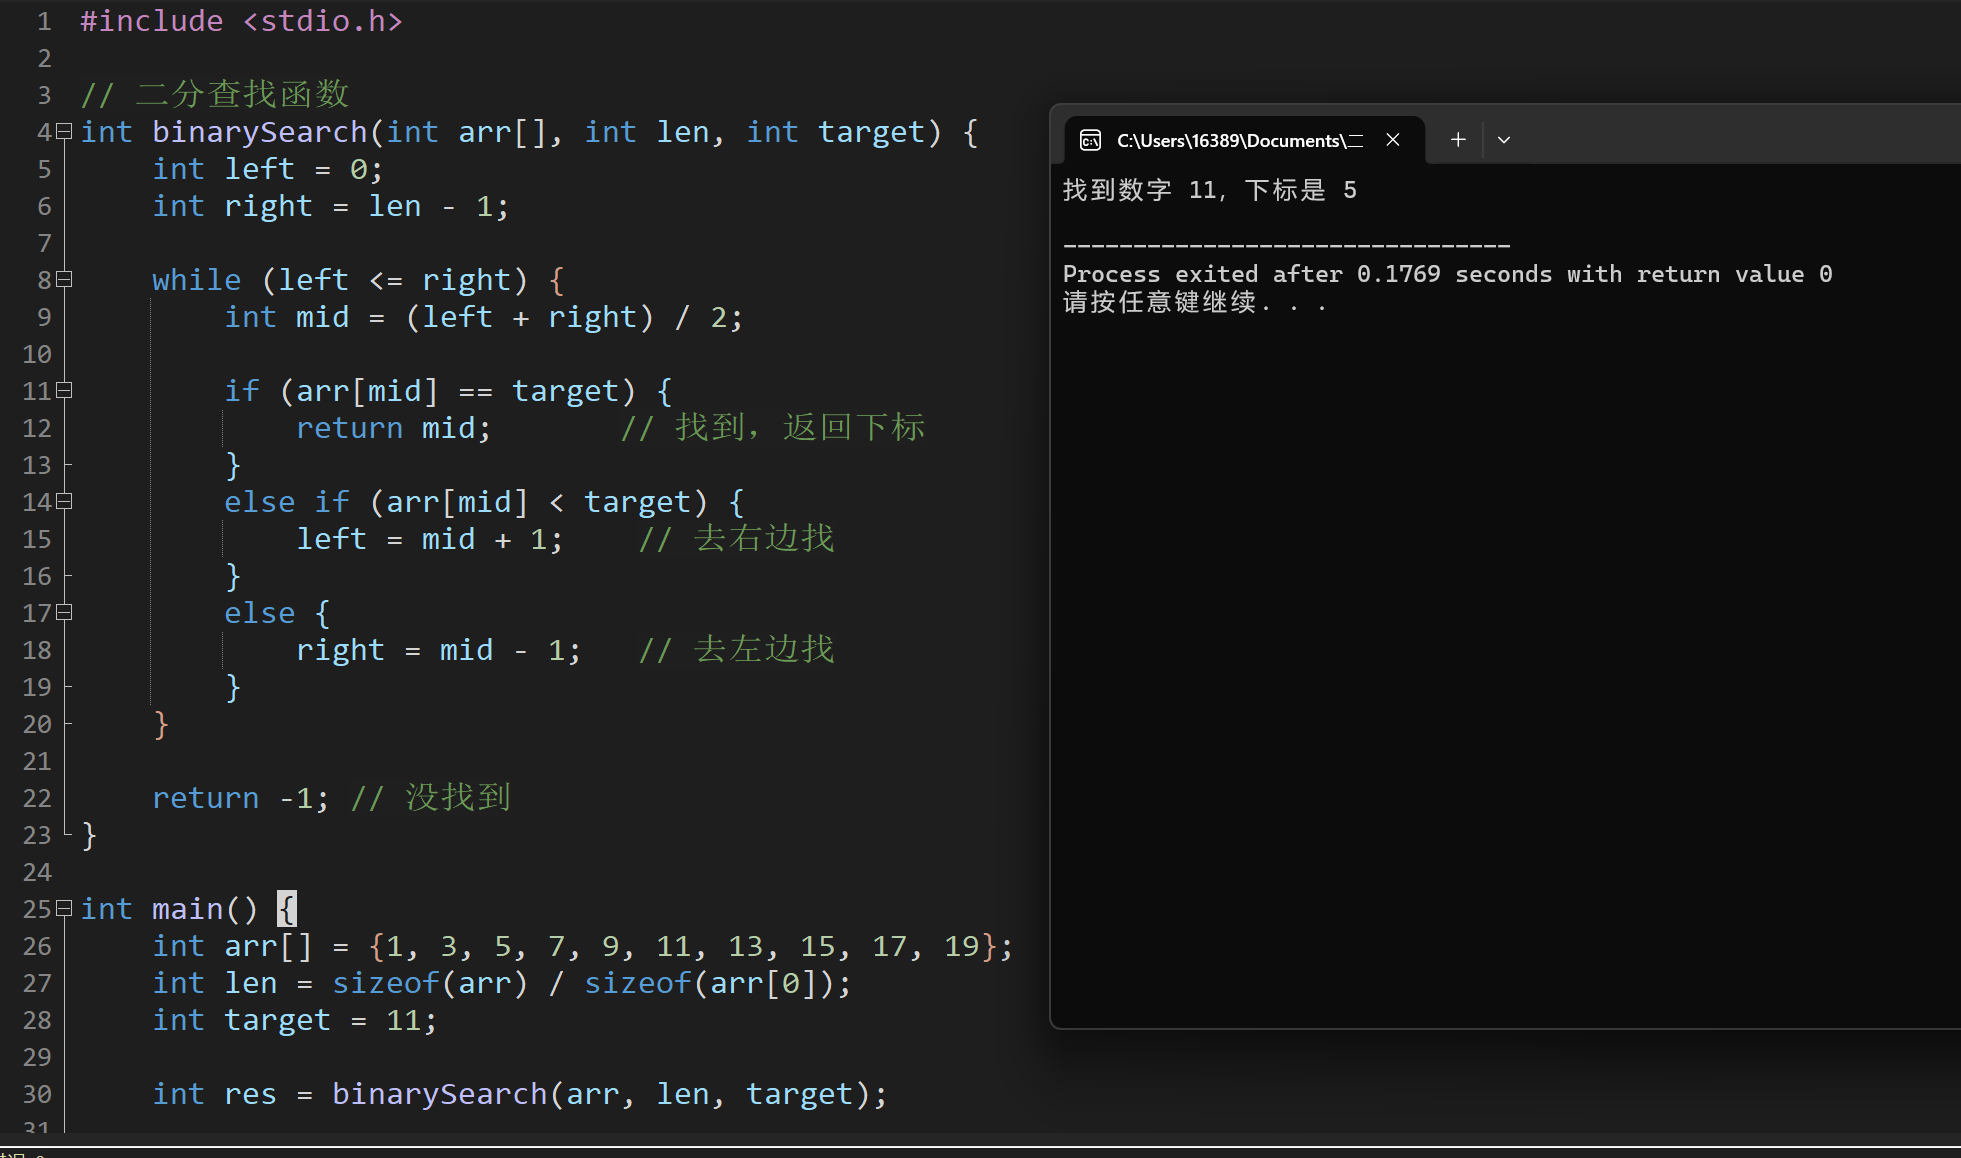Click the console icon in terminal tab
The width and height of the screenshot is (1961, 1158).
pyautogui.click(x=1090, y=140)
